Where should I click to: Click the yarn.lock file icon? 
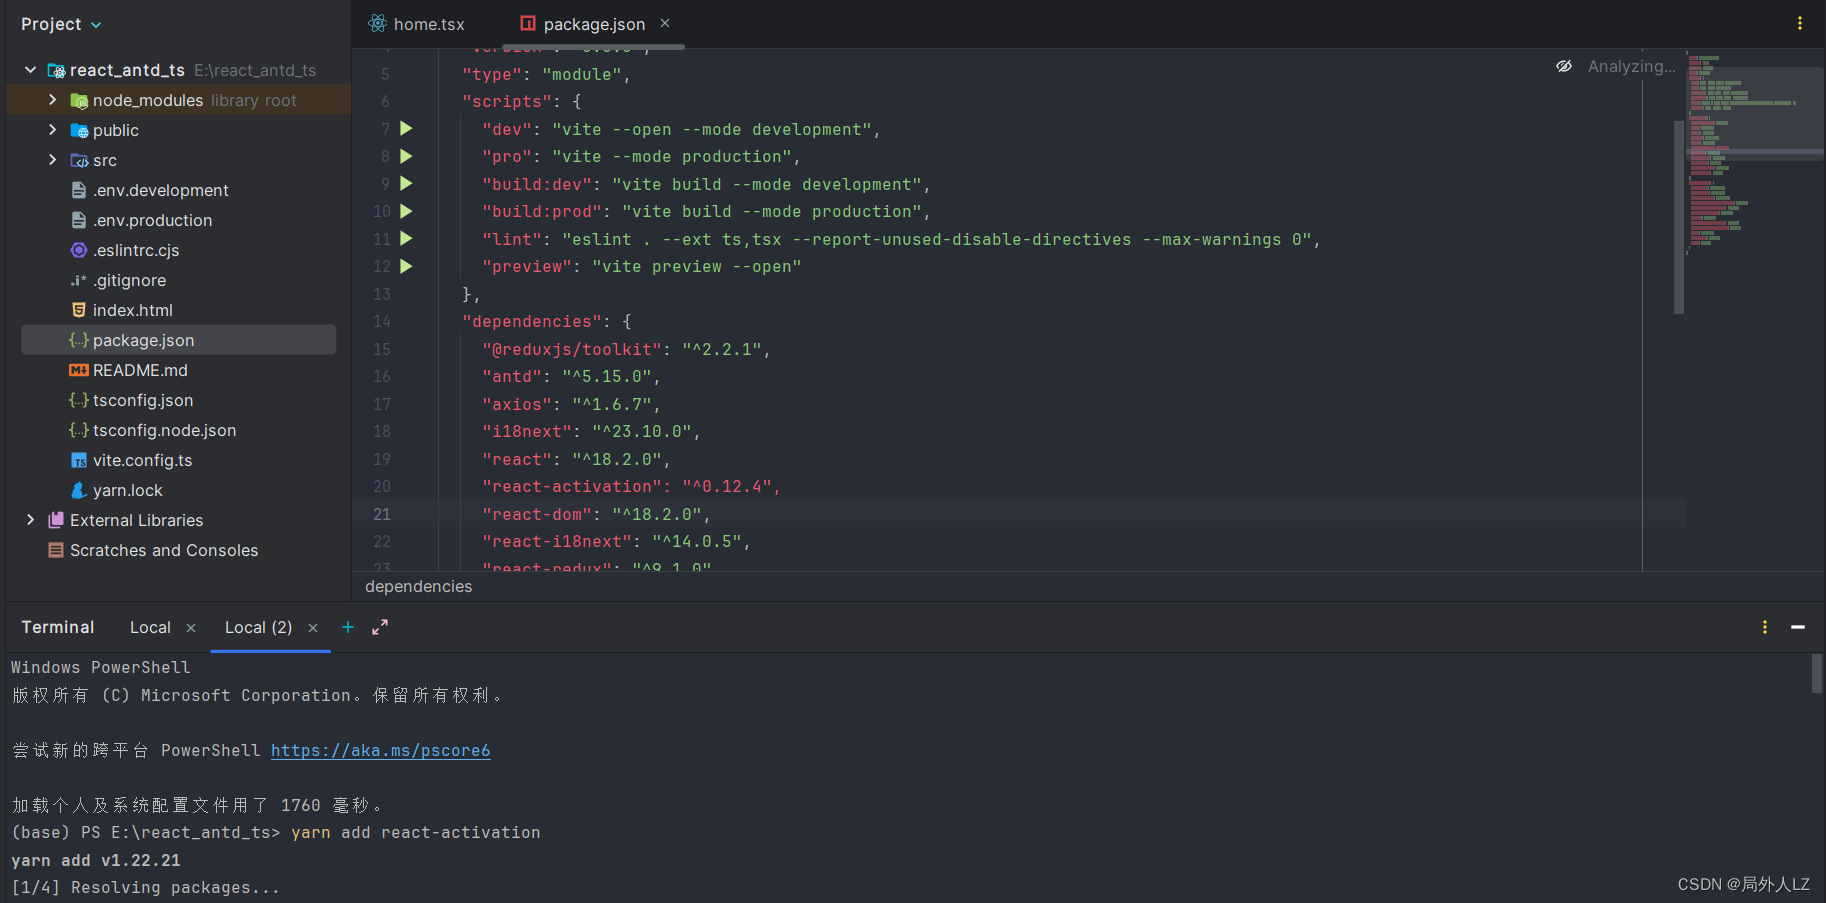point(79,490)
